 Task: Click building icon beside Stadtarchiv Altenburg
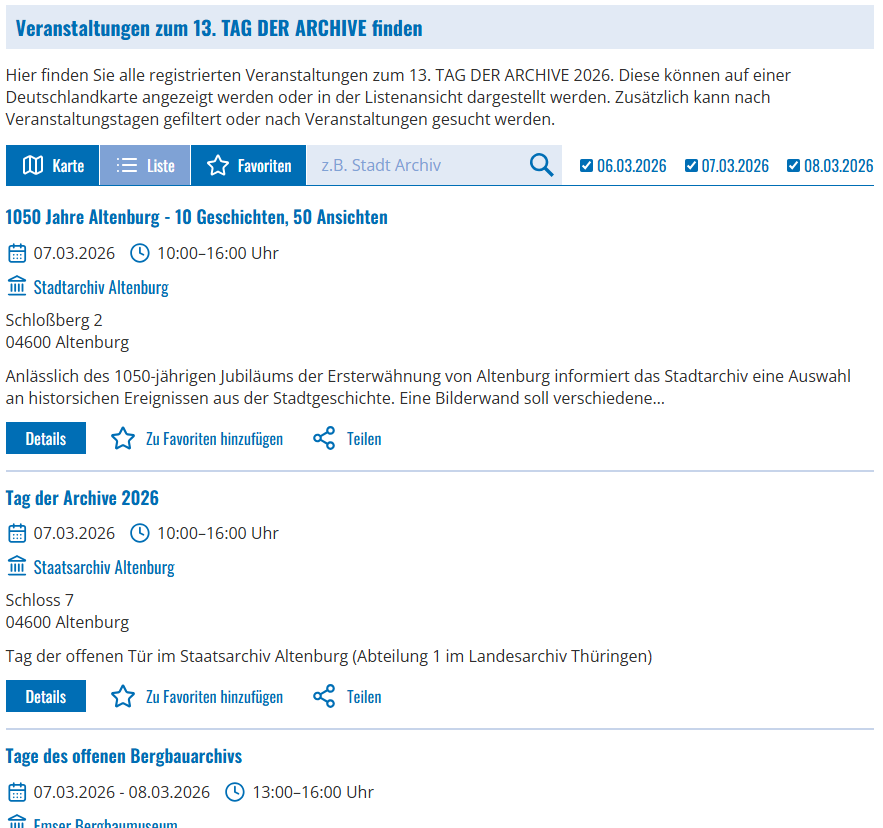tap(16, 287)
